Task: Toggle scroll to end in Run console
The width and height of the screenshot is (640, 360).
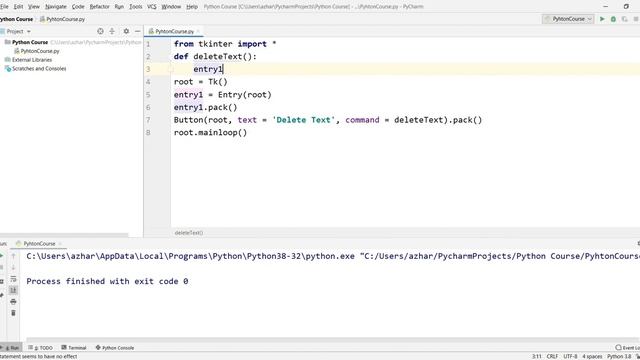Action: (x=13, y=290)
